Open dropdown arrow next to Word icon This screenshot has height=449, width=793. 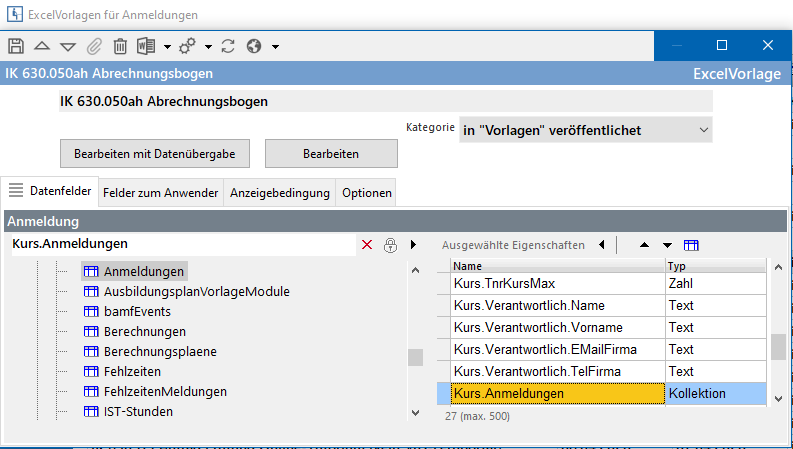point(165,47)
